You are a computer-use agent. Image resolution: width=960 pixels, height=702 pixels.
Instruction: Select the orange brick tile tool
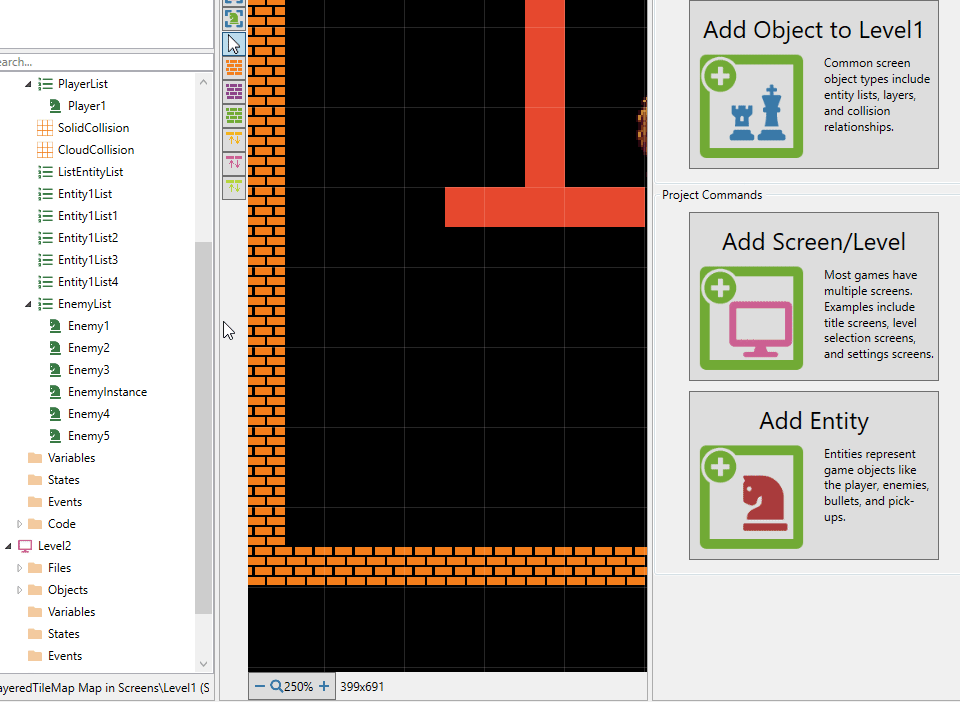coord(234,68)
